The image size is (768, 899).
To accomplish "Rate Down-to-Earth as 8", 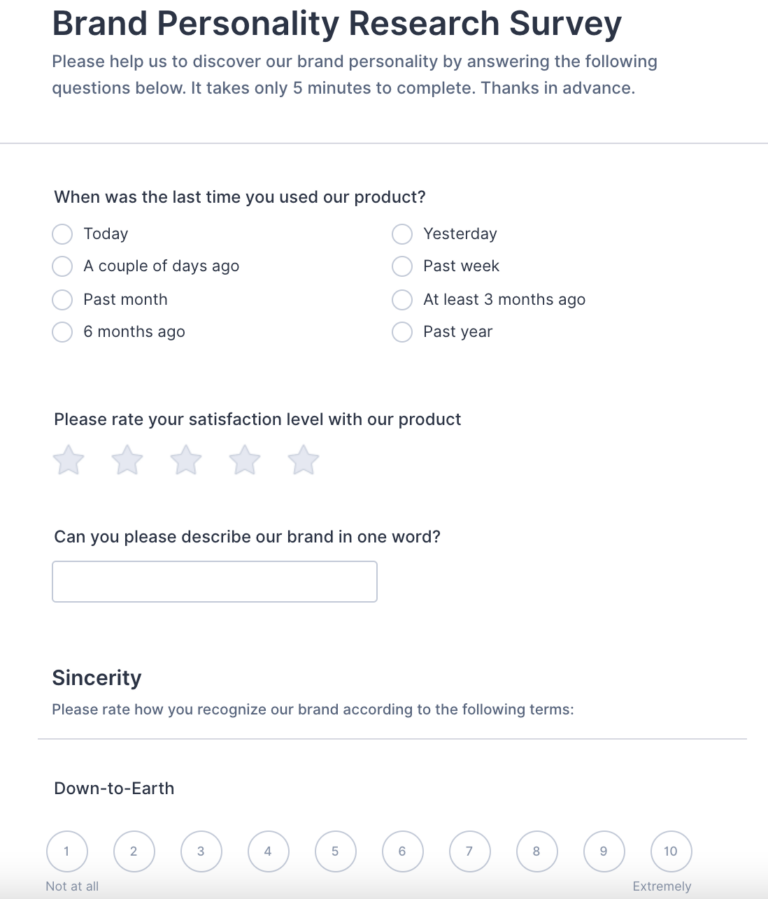I will pyautogui.click(x=536, y=851).
